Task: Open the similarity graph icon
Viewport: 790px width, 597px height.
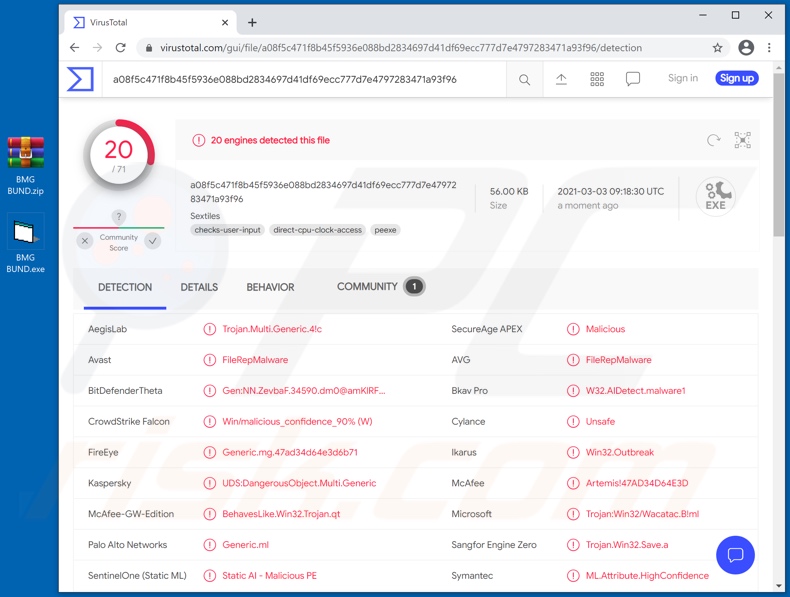Action: point(743,140)
